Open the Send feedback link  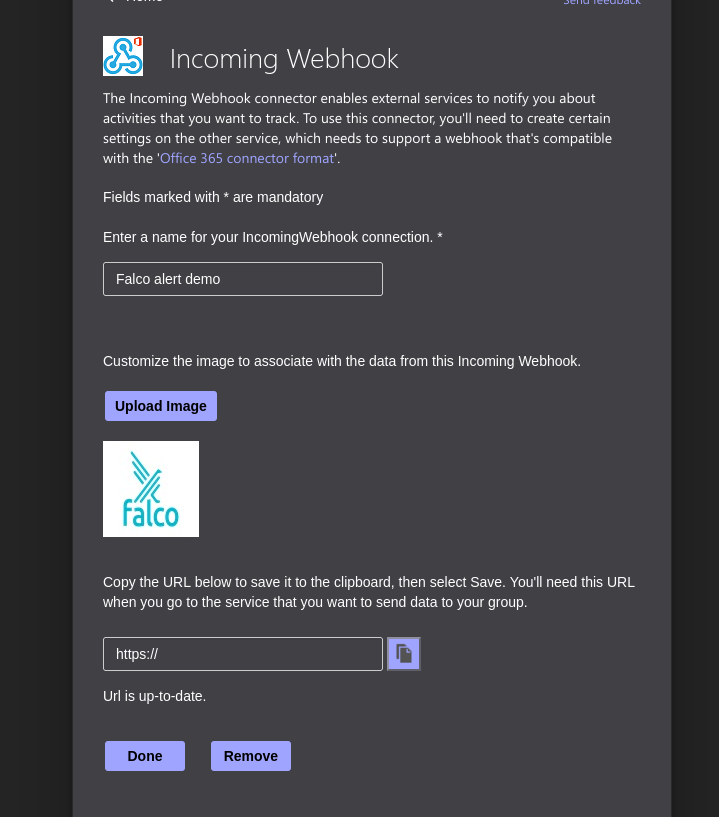[x=602, y=3]
